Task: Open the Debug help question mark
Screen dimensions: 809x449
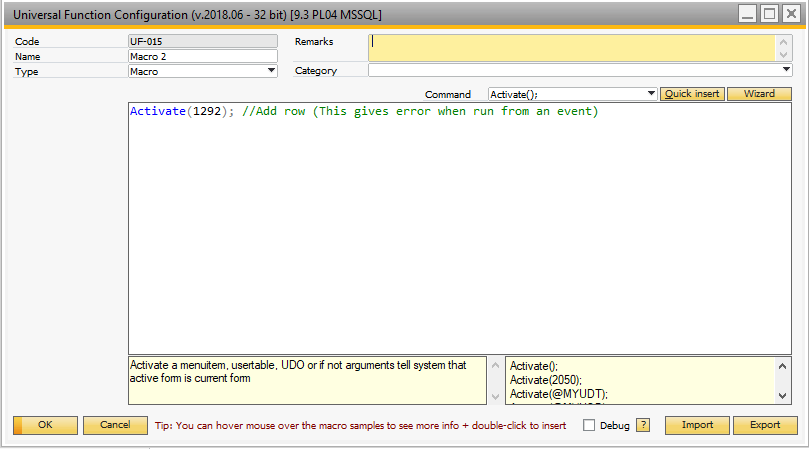Action: [643, 425]
